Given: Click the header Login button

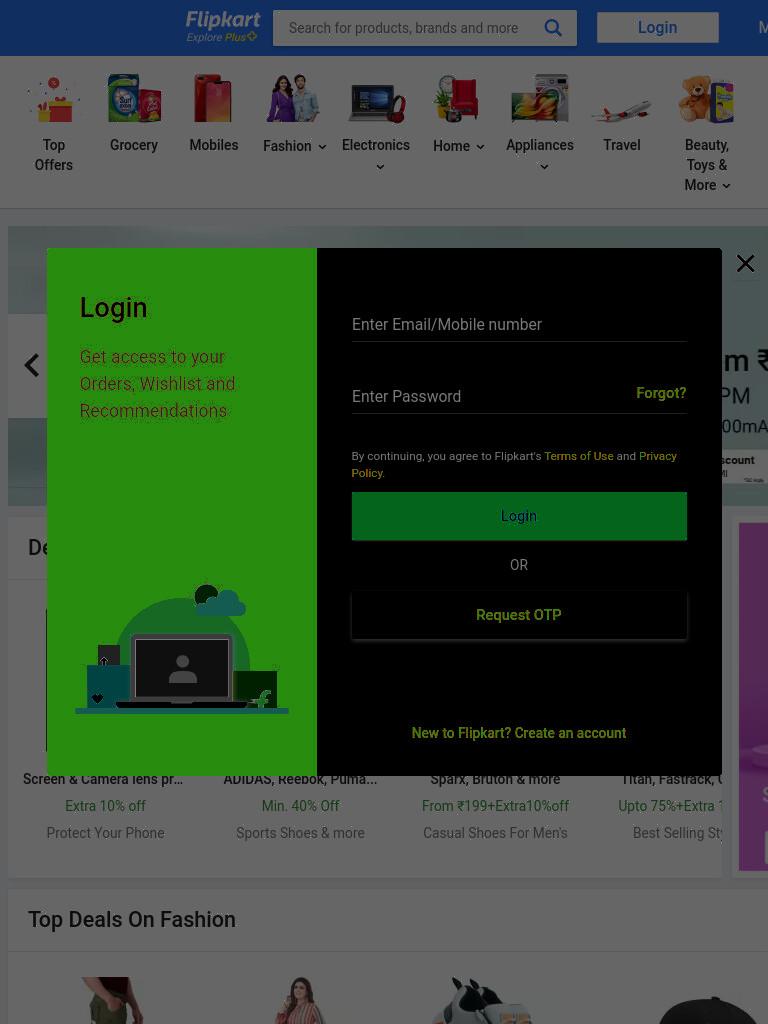Looking at the screenshot, I should pyautogui.click(x=658, y=27).
